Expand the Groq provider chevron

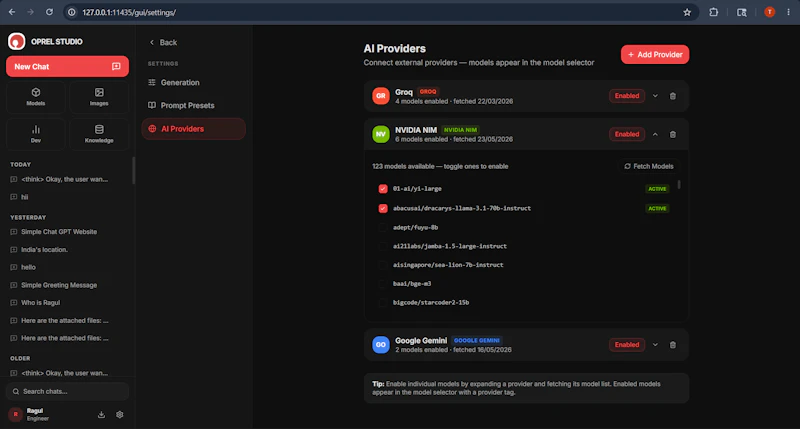655,96
